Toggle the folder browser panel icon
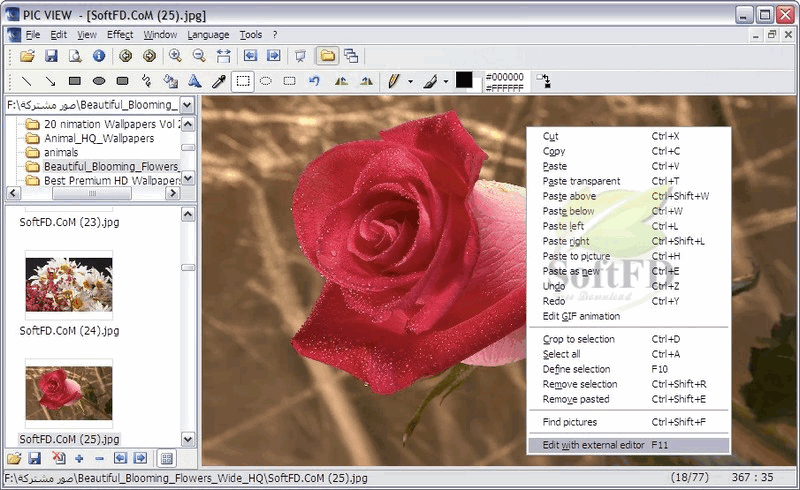Image resolution: width=800 pixels, height=490 pixels. pyautogui.click(x=328, y=56)
